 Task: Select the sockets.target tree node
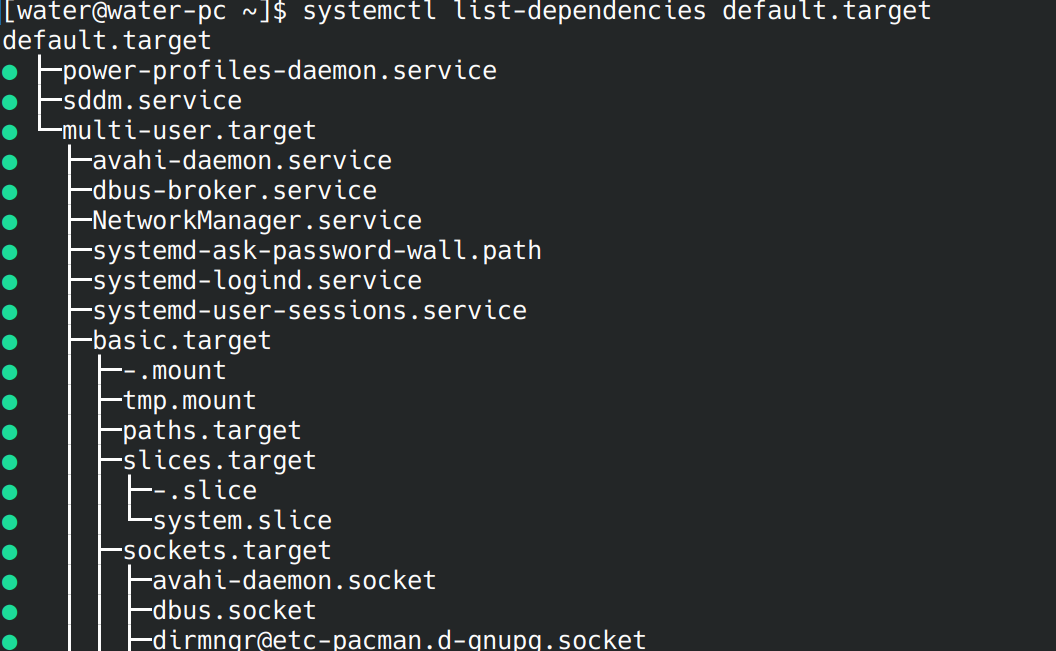(226, 551)
